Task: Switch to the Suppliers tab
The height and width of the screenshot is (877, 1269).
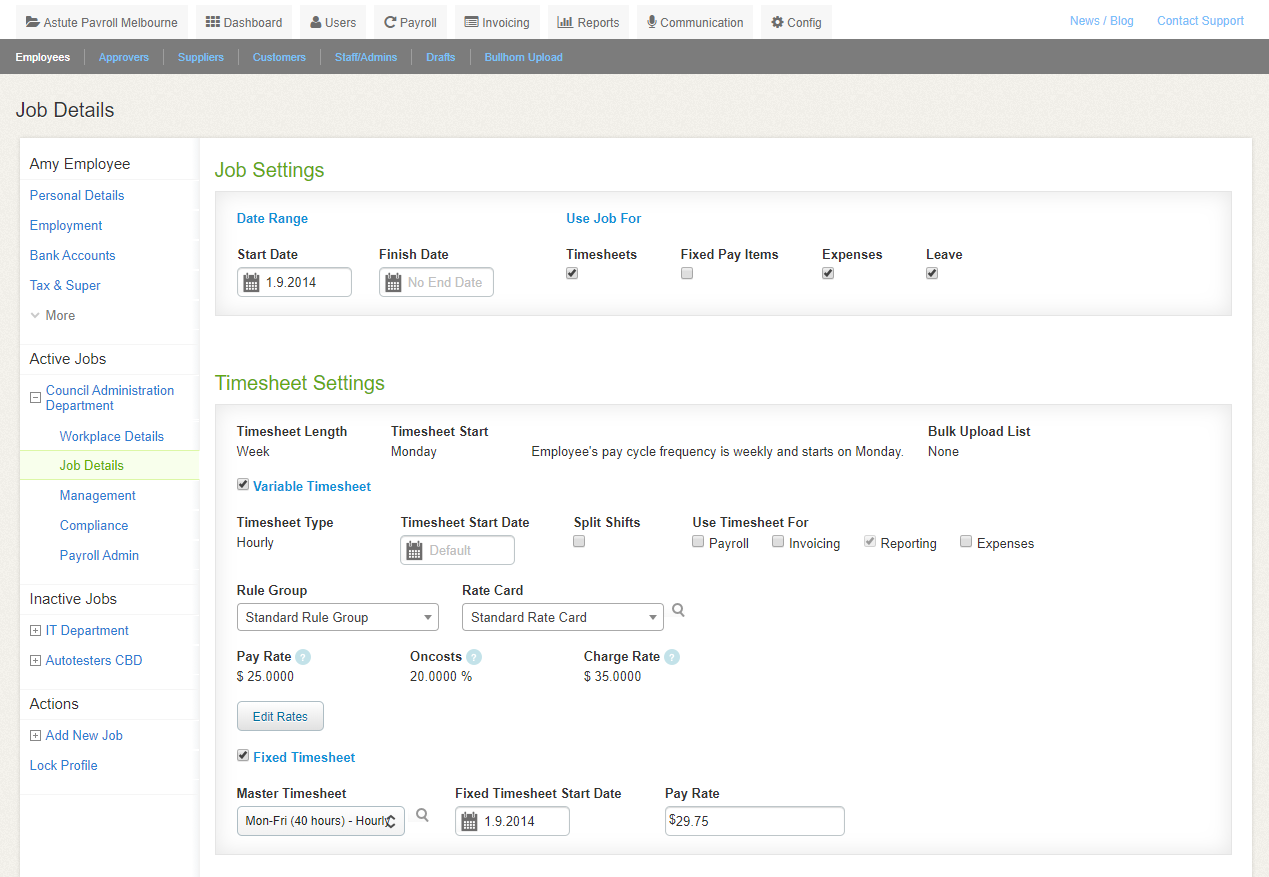Action: tap(201, 57)
